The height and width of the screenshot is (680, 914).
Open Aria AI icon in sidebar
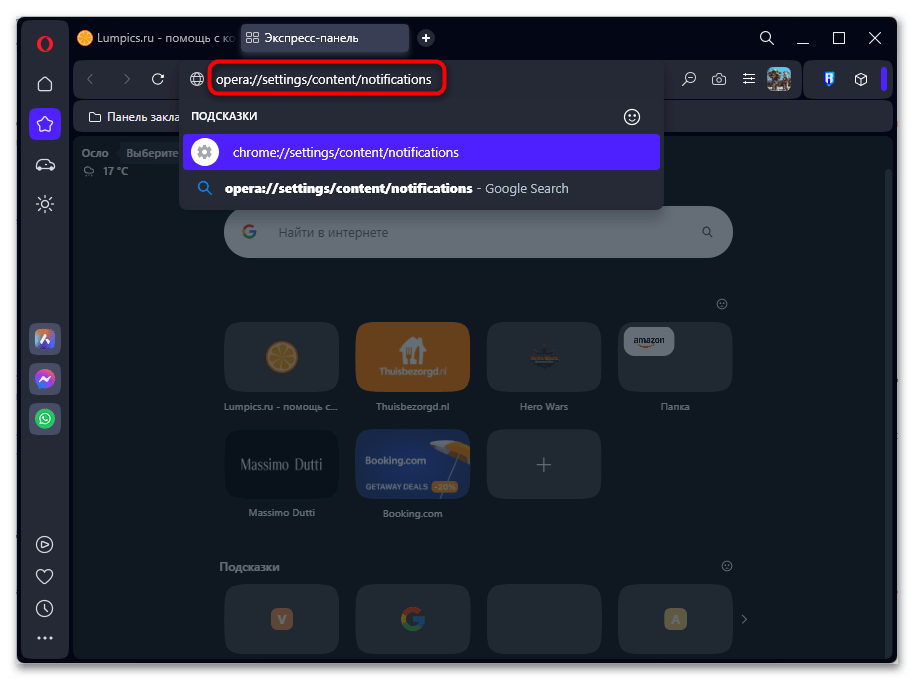[44, 339]
